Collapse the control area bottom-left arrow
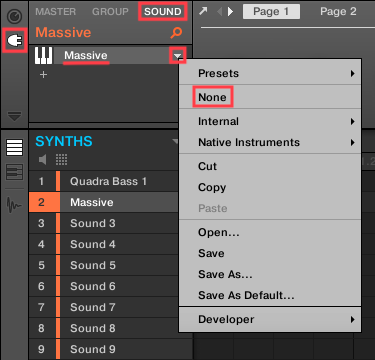 tap(14, 116)
